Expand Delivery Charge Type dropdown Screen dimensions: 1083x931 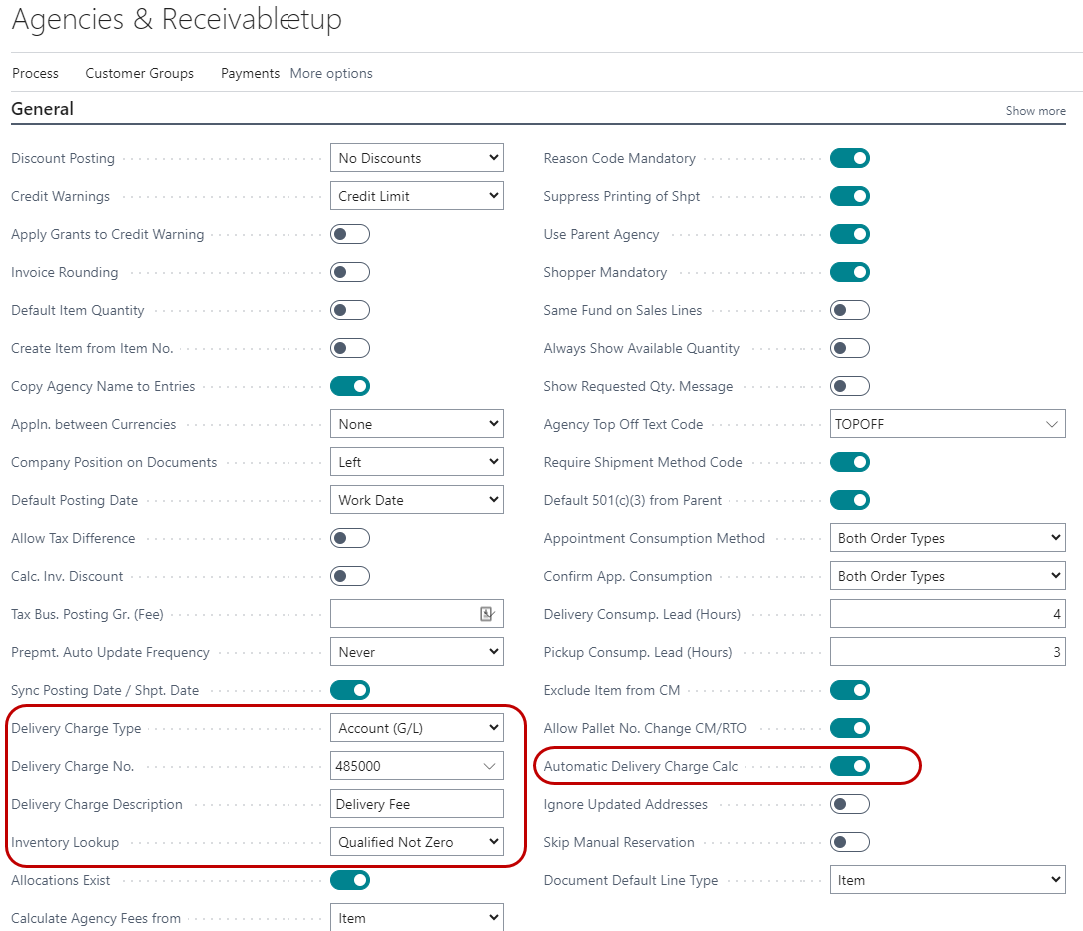click(416, 728)
